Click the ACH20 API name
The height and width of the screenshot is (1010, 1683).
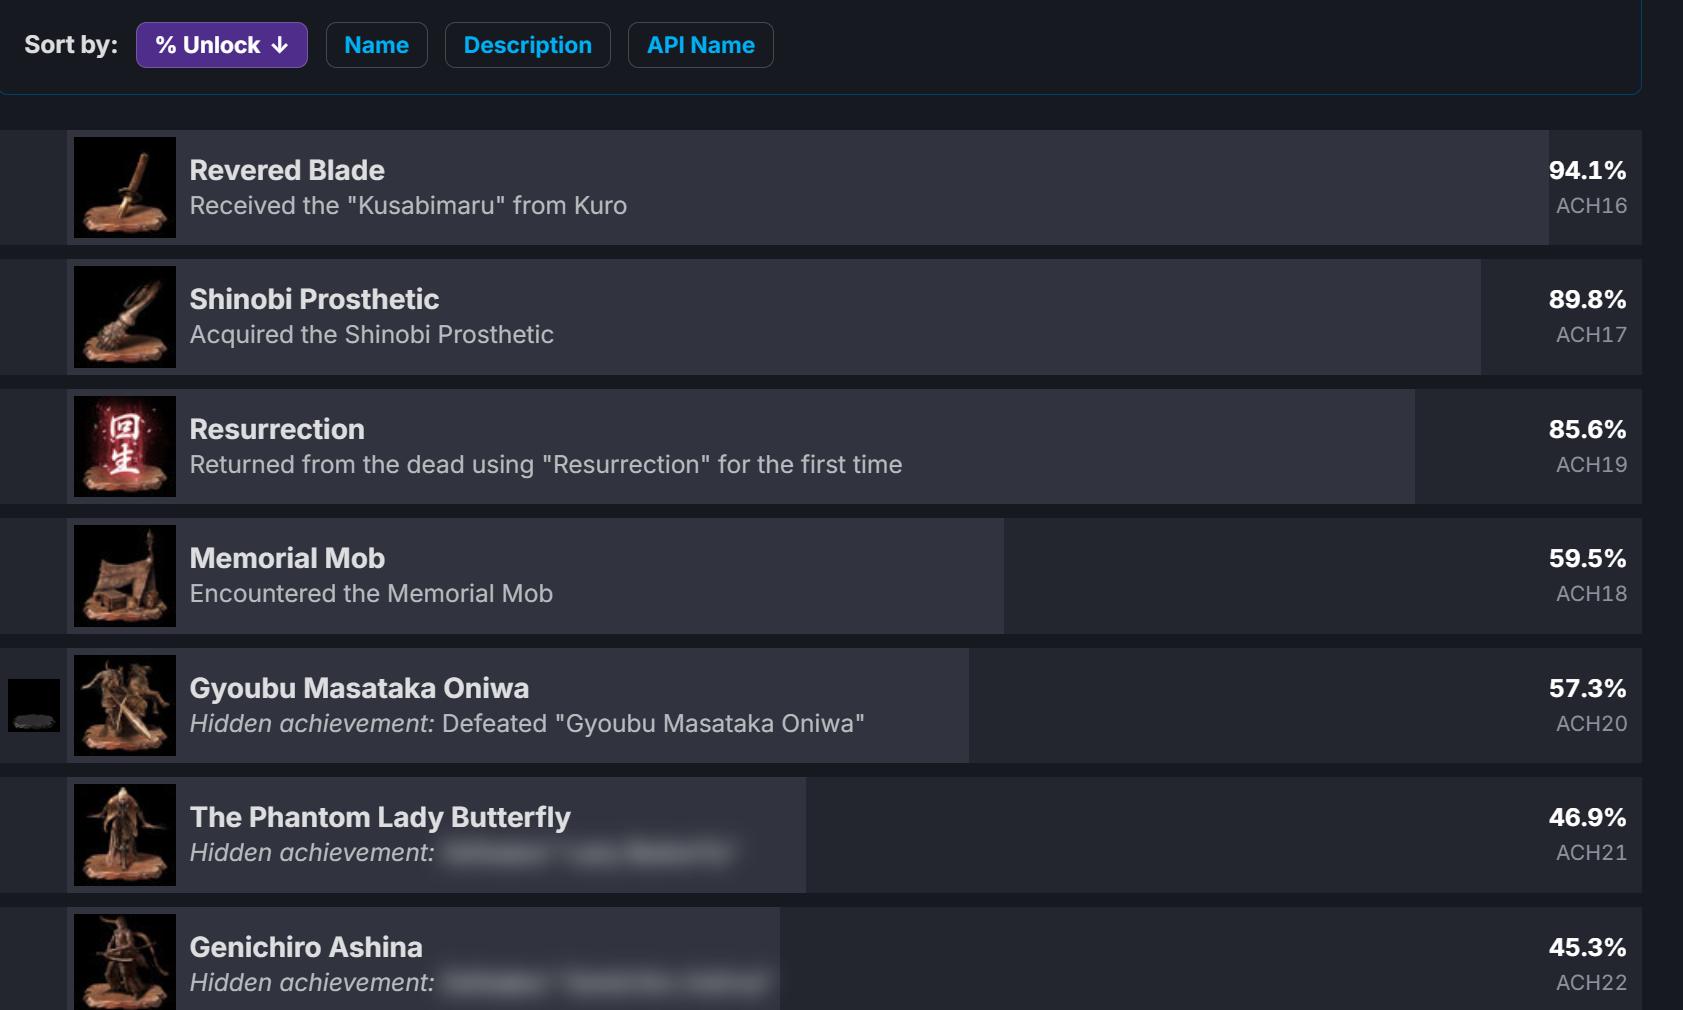click(1591, 723)
